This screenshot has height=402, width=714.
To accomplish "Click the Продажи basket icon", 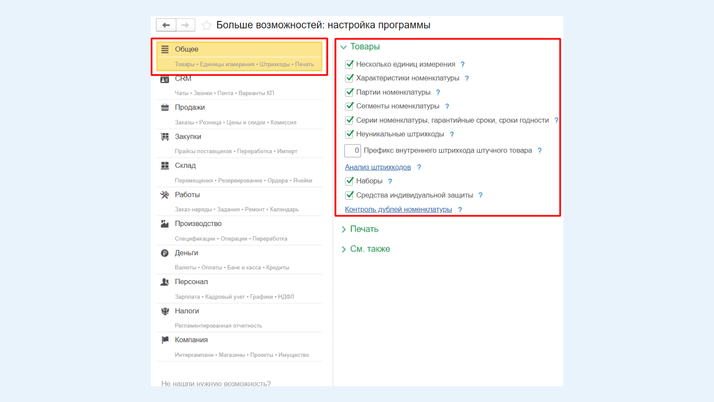I will coord(165,107).
